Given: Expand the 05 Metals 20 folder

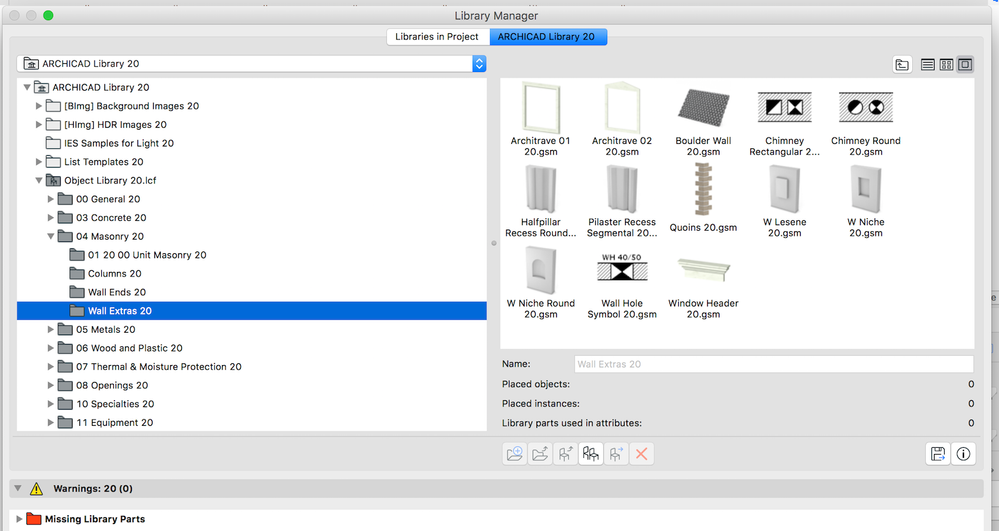Looking at the screenshot, I should (51, 330).
